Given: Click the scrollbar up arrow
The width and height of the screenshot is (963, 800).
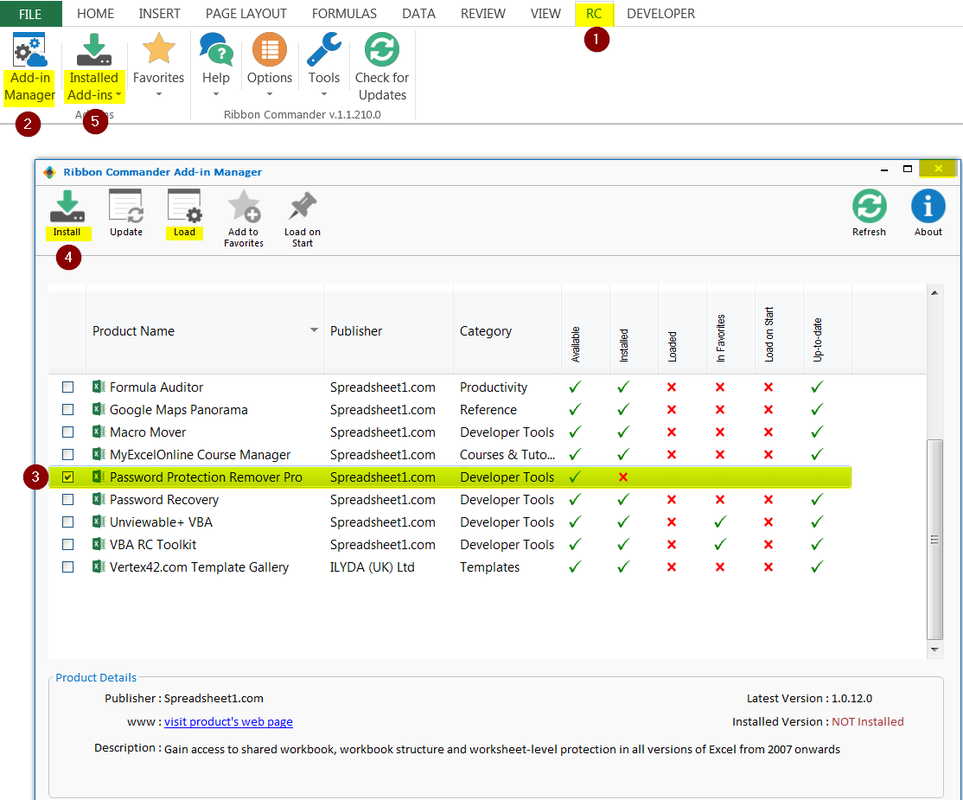Looking at the screenshot, I should 934,293.
